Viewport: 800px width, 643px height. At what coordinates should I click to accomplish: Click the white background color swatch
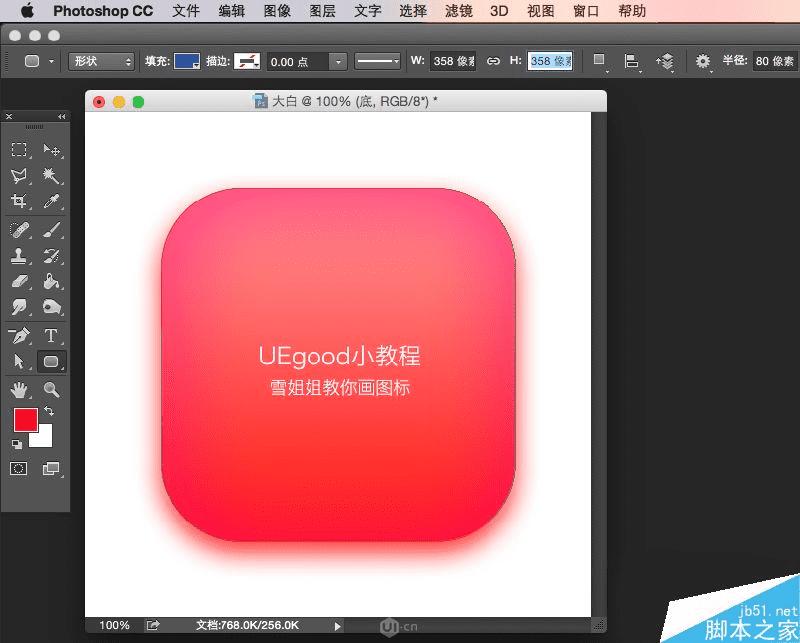point(44,439)
